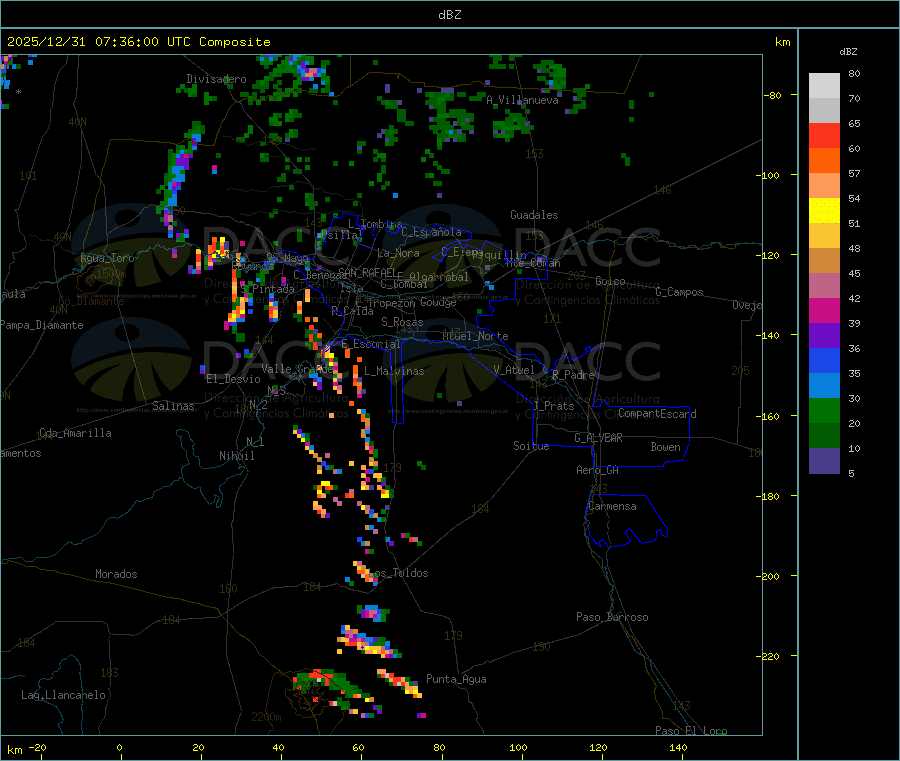Click the 'Soitue' map label
900x761 pixels.
532,446
